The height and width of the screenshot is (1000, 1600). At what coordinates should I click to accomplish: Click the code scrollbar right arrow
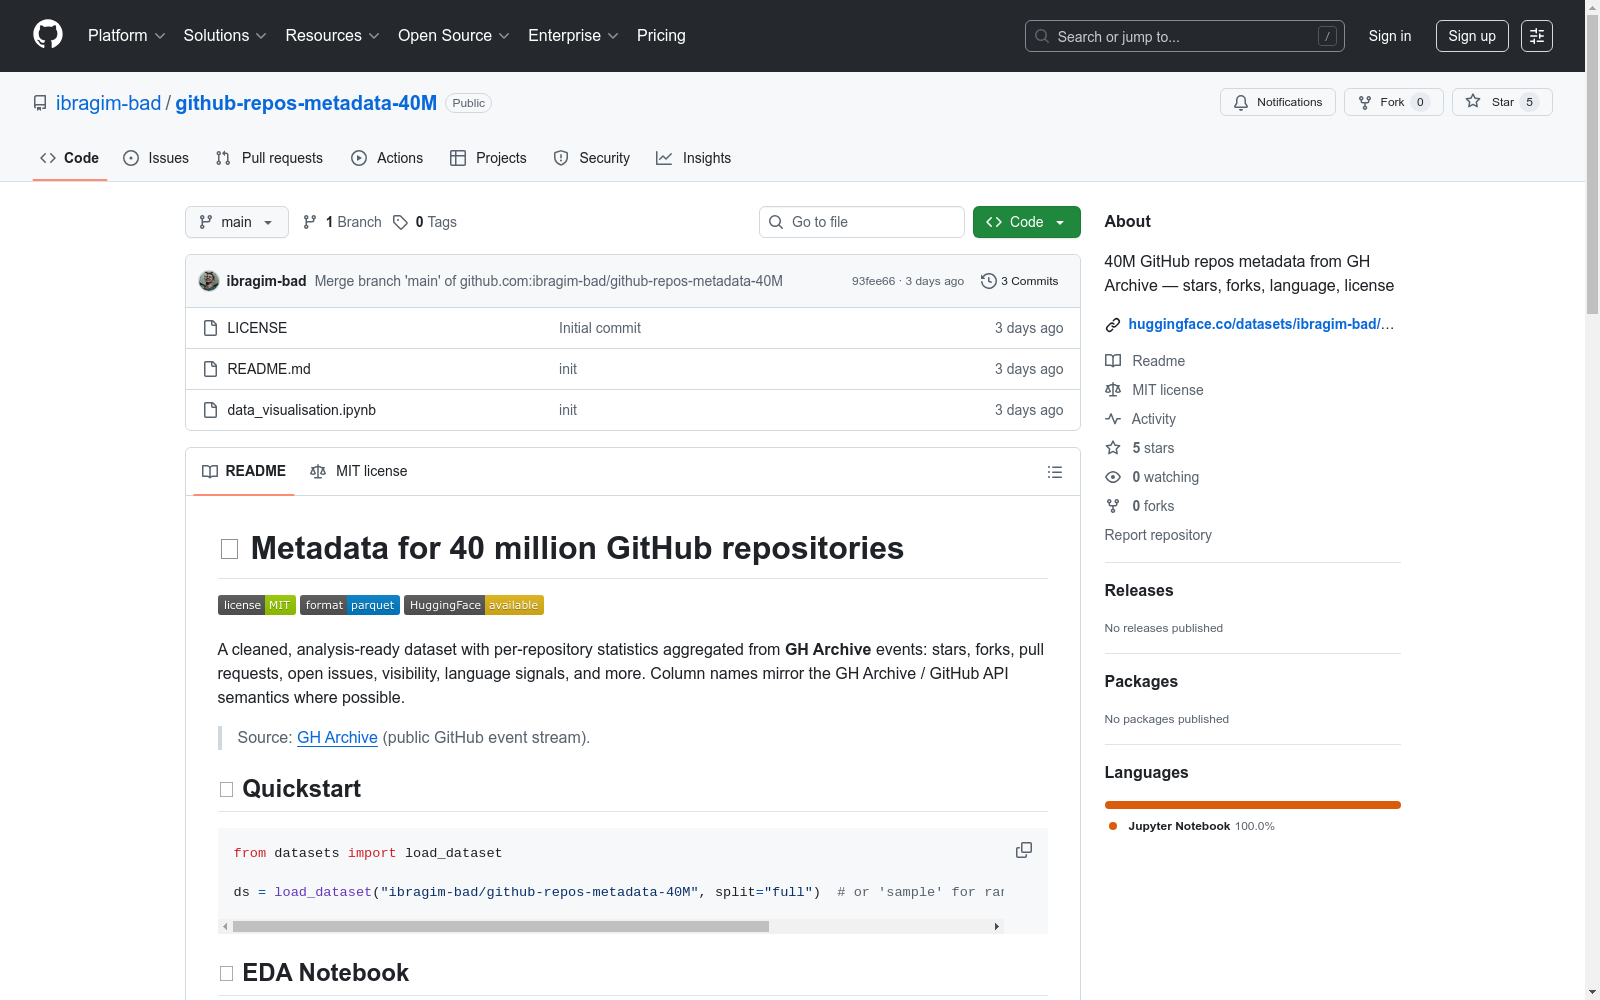[996, 927]
